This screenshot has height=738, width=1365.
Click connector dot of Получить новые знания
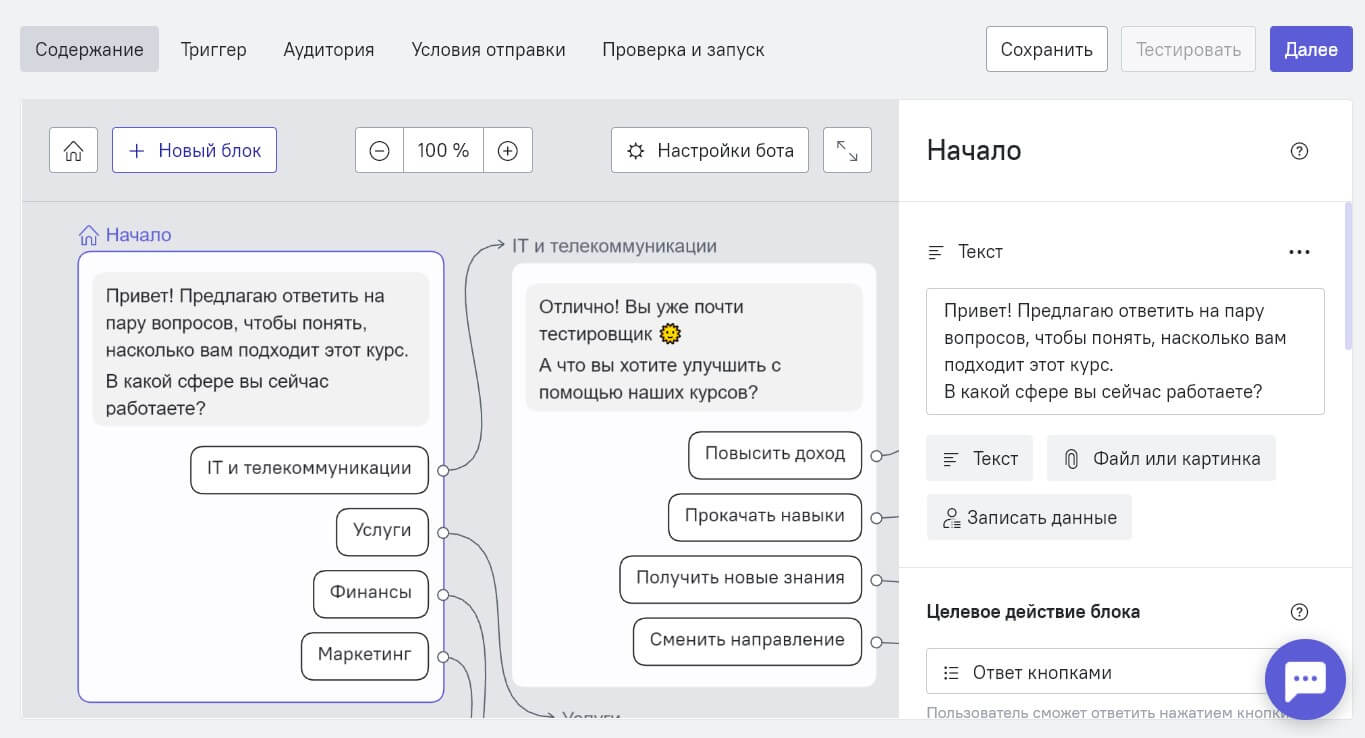click(x=876, y=580)
